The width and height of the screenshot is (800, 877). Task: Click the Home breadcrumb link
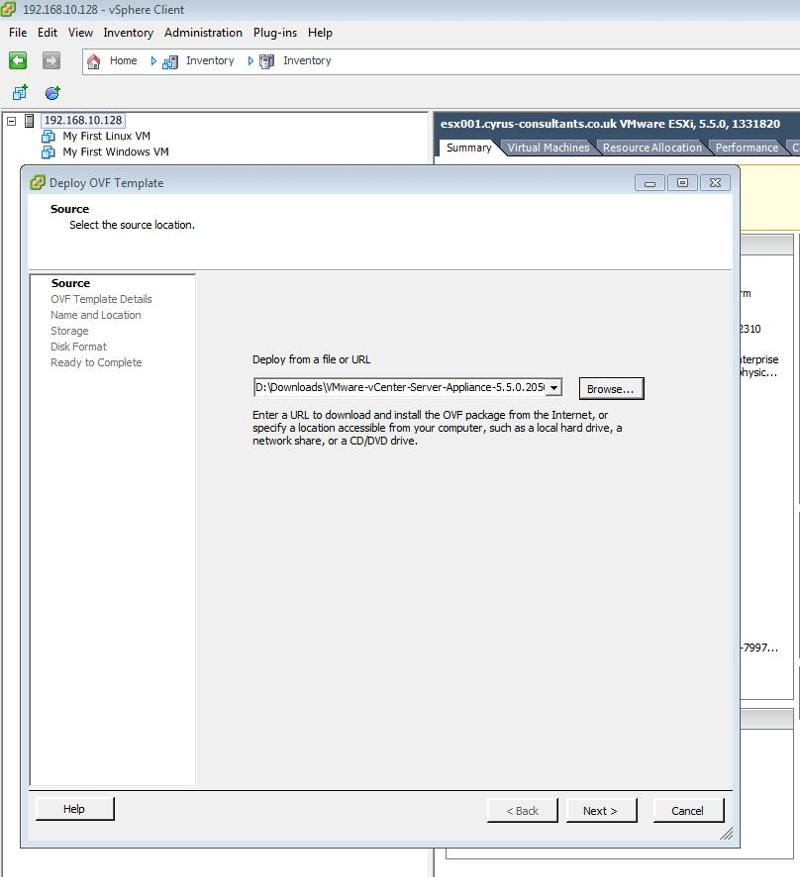123,60
